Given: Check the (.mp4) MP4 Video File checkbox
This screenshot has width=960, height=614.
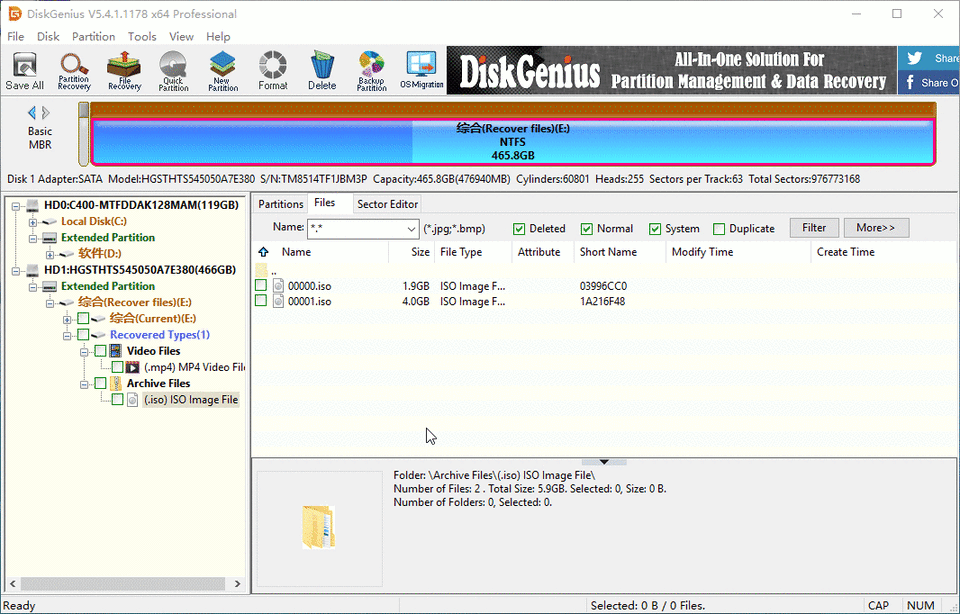Looking at the screenshot, I should point(118,367).
